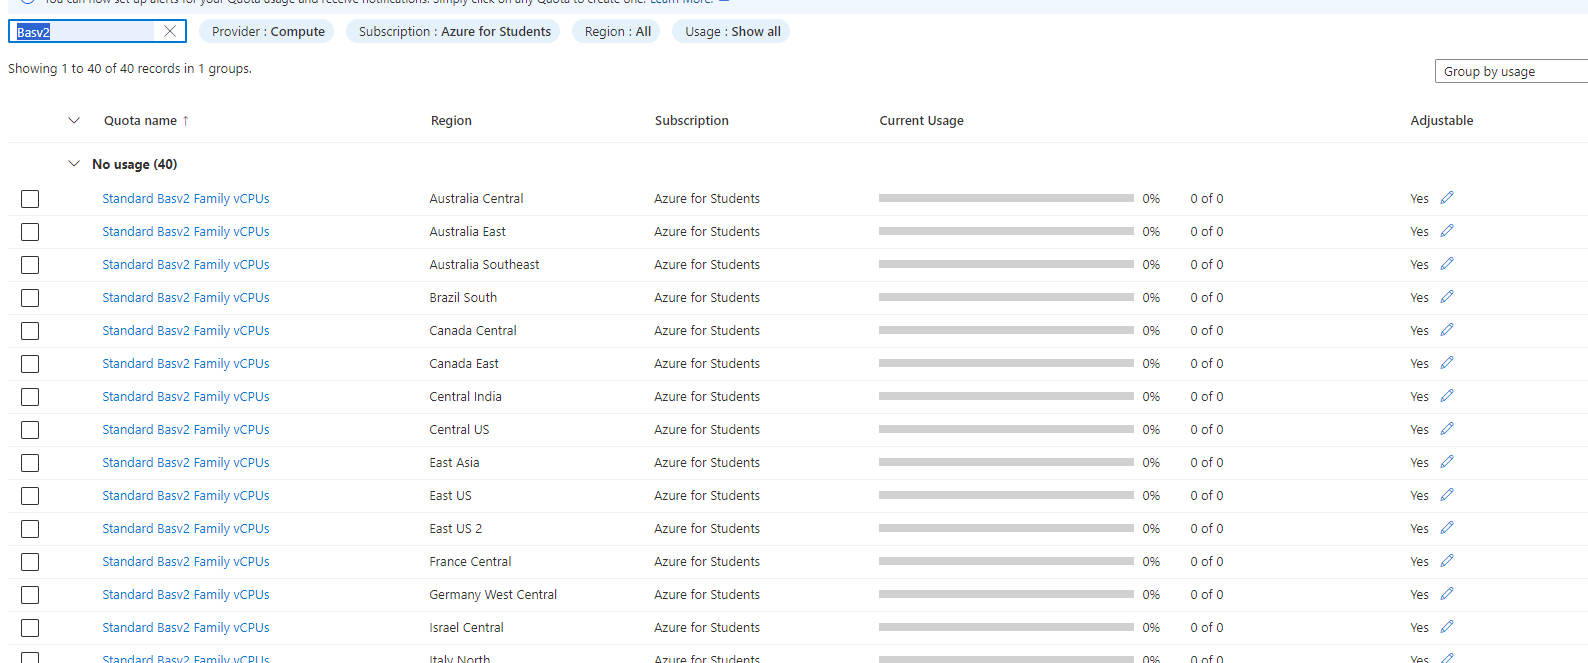Edit quota pencil for Australia East
The width and height of the screenshot is (1588, 663).
[x=1447, y=231]
